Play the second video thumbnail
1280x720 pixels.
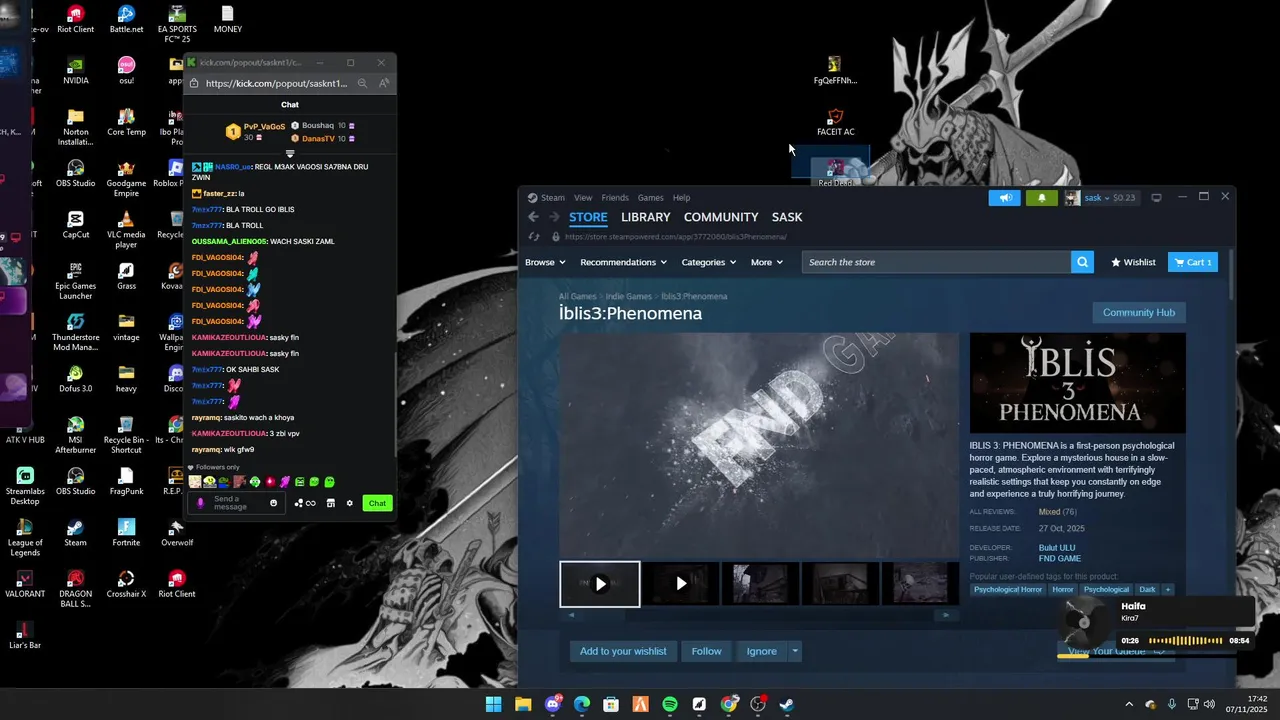681,584
